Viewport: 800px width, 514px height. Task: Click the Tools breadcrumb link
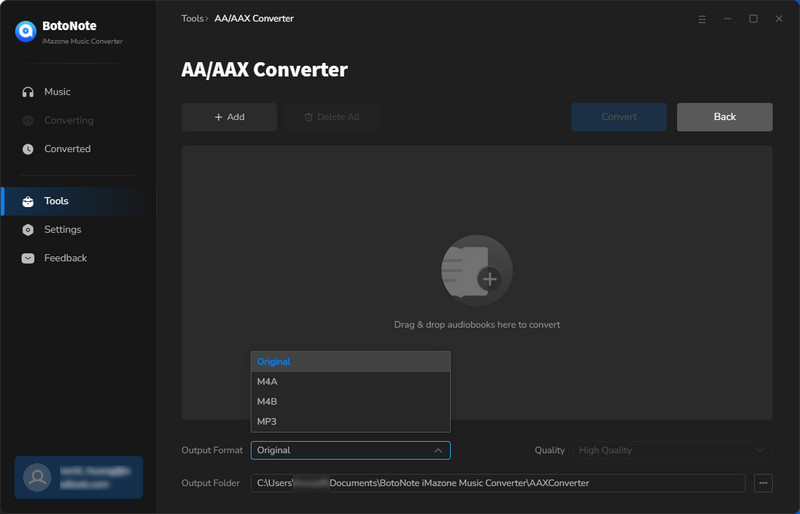click(192, 18)
